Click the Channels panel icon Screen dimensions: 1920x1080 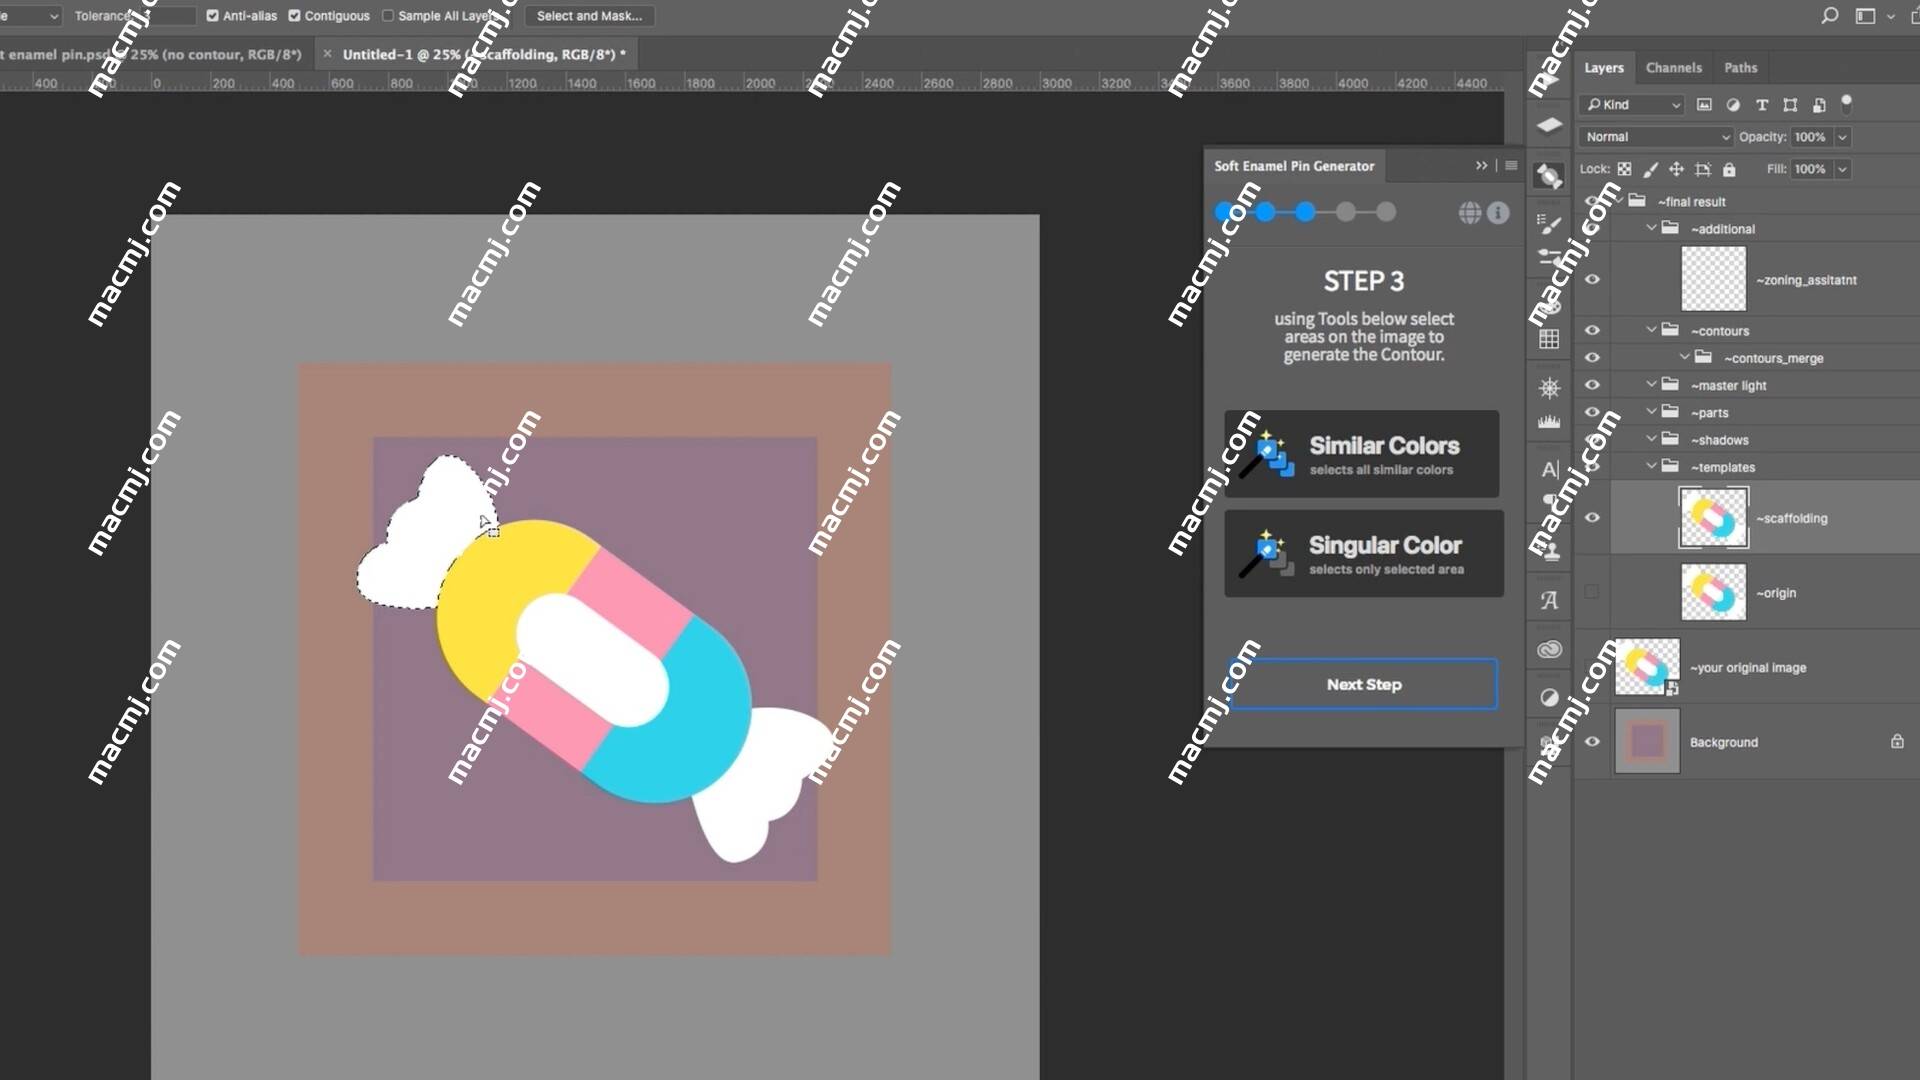(1673, 66)
